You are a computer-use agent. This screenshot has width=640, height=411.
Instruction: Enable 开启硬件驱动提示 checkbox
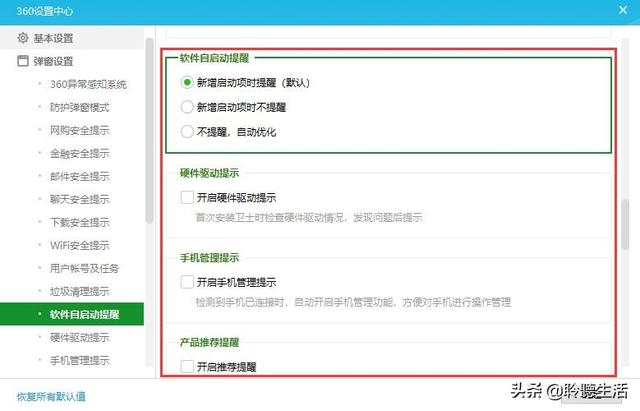pos(187,198)
